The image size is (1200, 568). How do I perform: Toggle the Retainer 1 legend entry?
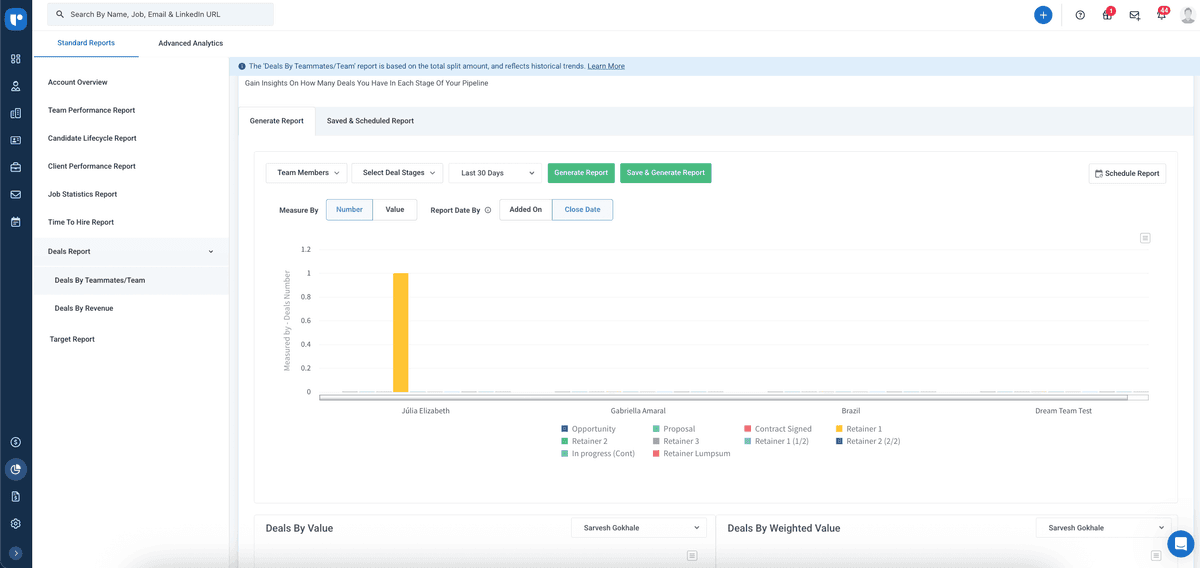pyautogui.click(x=859, y=429)
